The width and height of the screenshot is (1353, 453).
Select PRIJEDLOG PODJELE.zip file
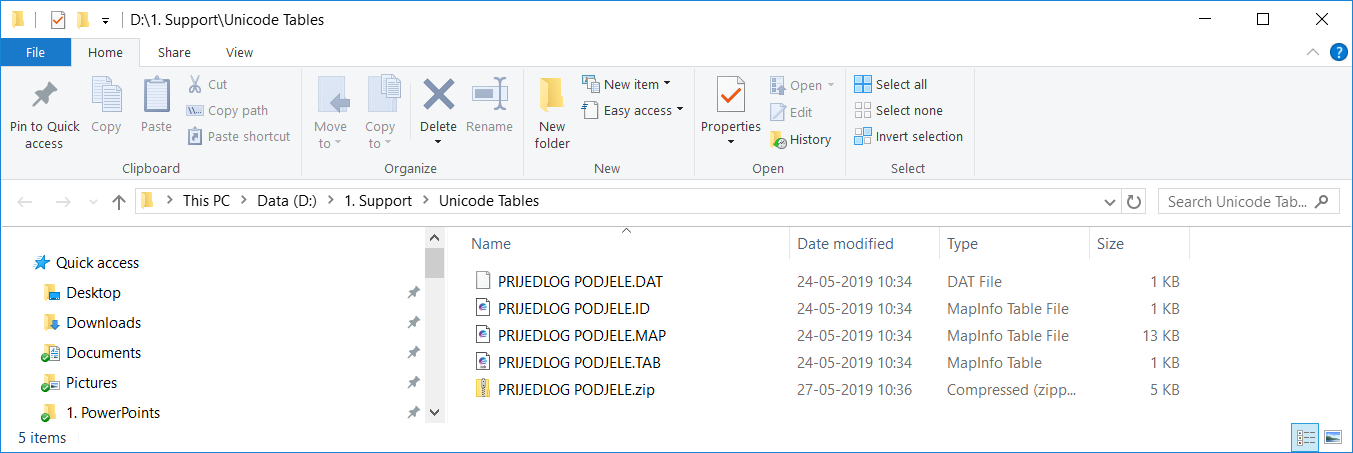click(x=576, y=390)
